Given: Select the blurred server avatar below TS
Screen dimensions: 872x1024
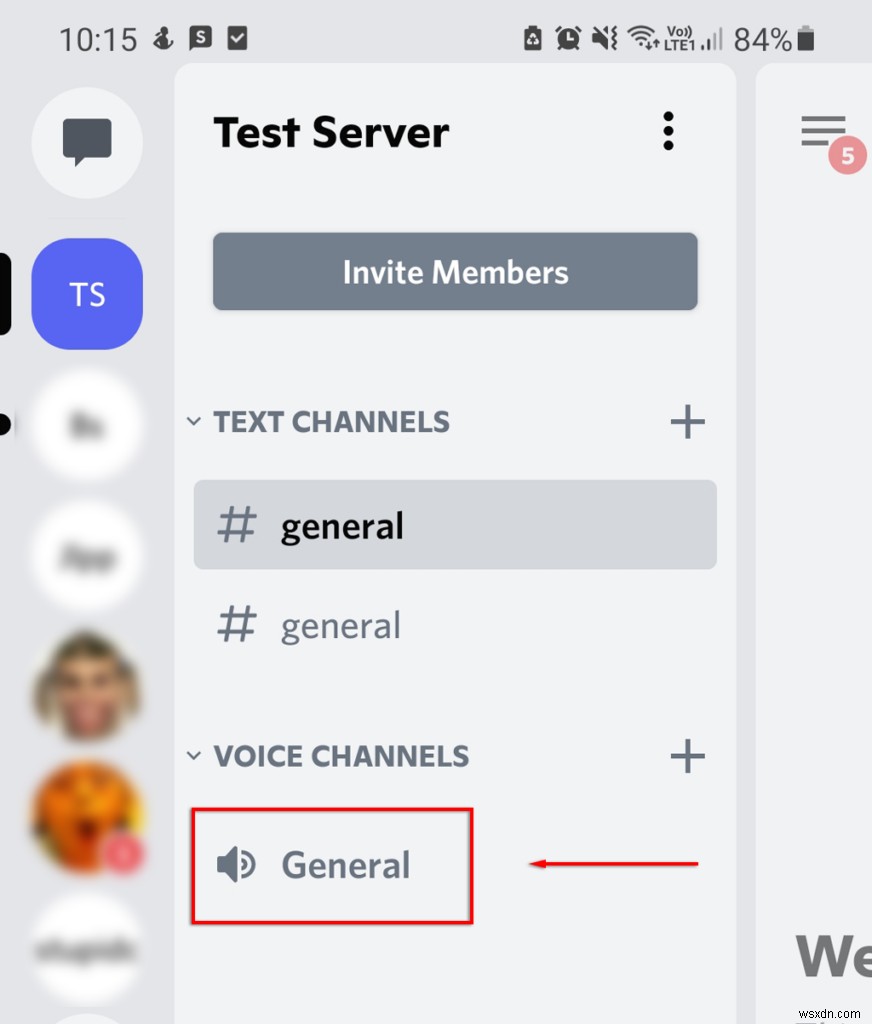Looking at the screenshot, I should [x=87, y=424].
